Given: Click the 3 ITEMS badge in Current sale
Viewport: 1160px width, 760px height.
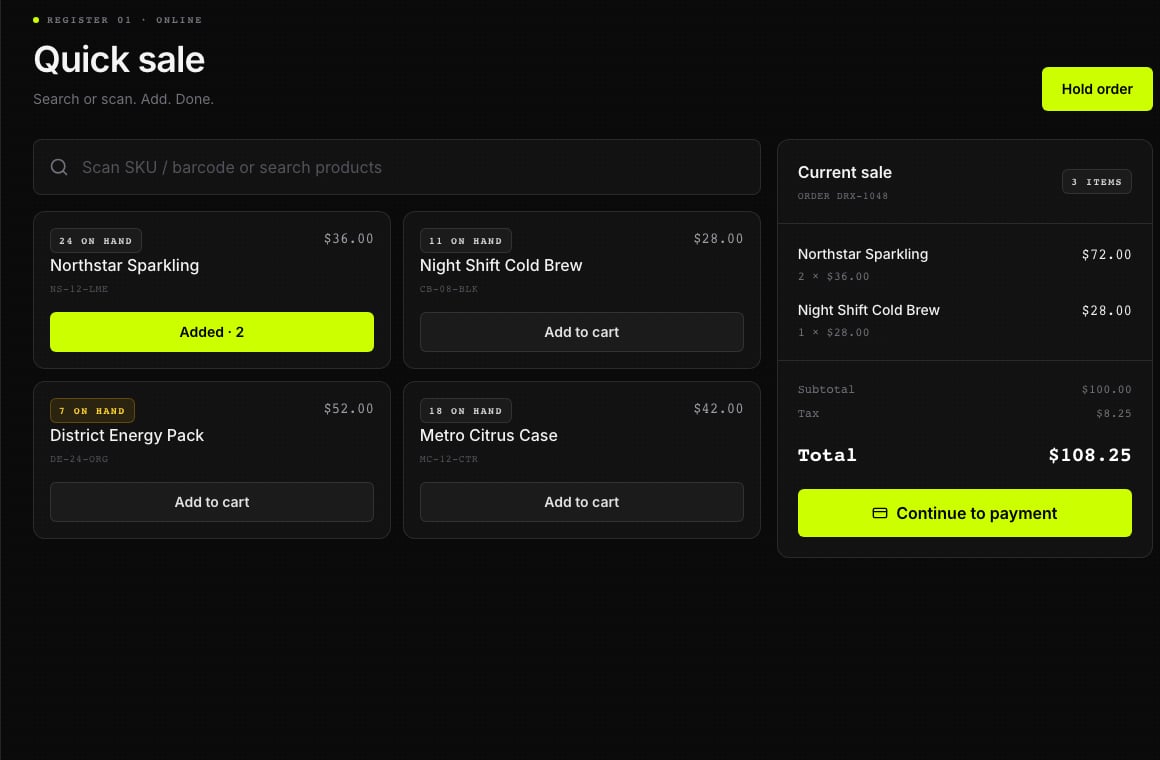Looking at the screenshot, I should [1096, 182].
